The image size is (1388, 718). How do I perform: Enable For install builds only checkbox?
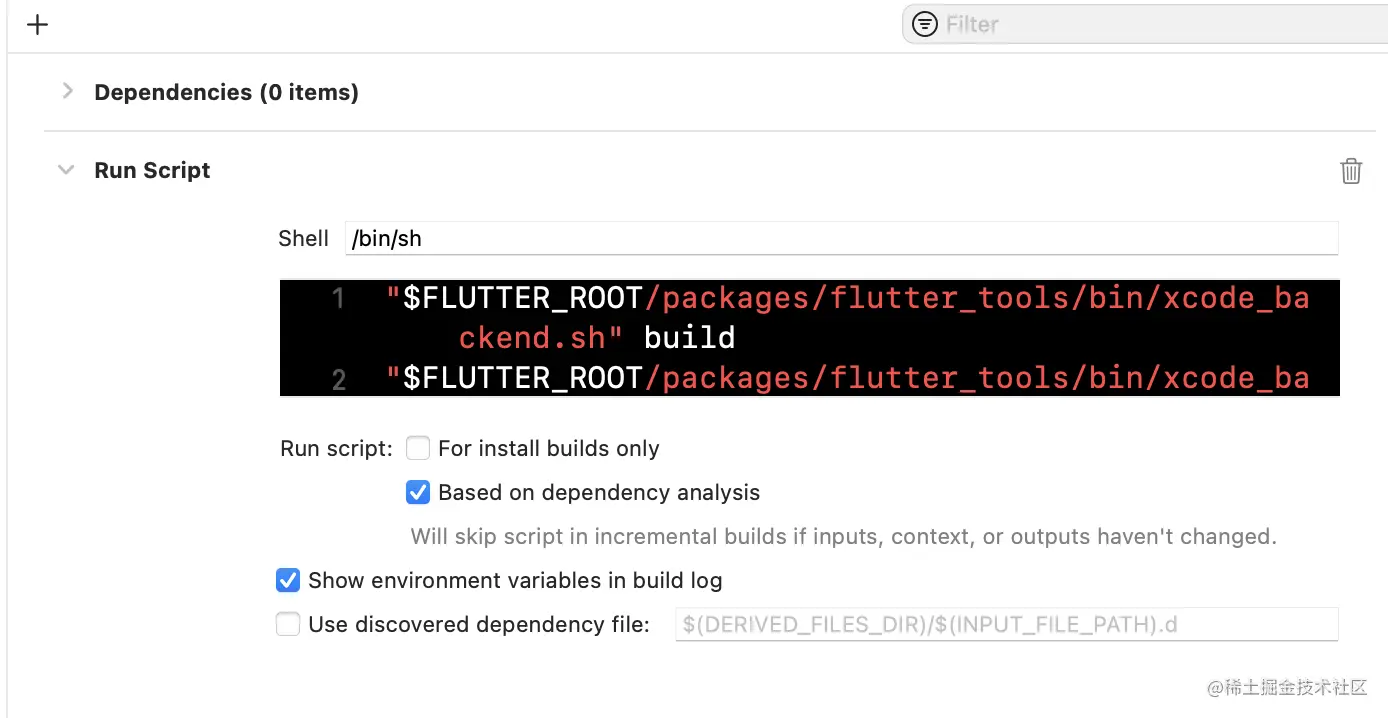tap(418, 448)
